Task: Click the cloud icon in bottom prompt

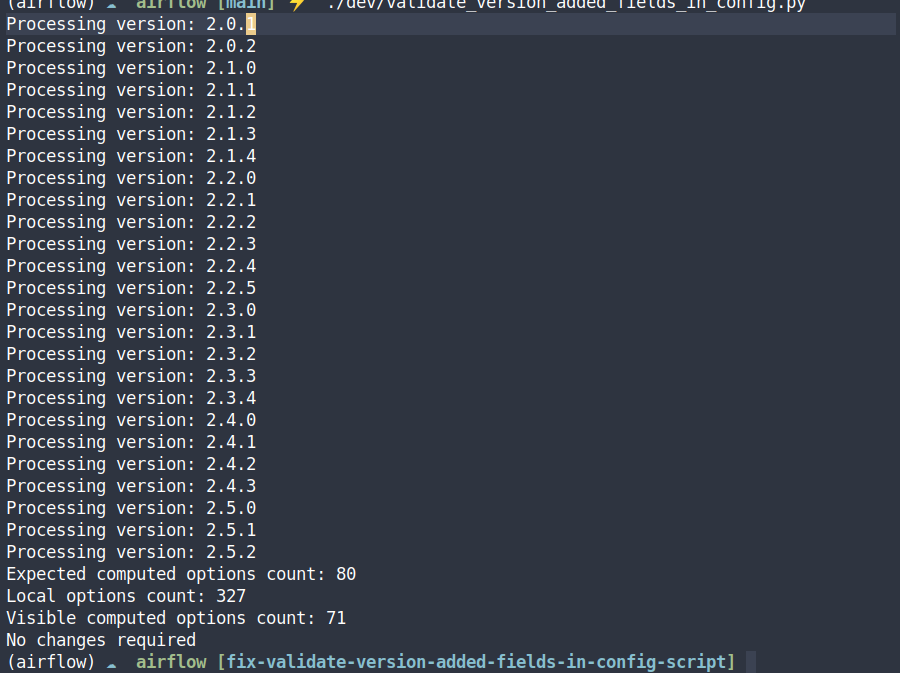Action: click(111, 665)
